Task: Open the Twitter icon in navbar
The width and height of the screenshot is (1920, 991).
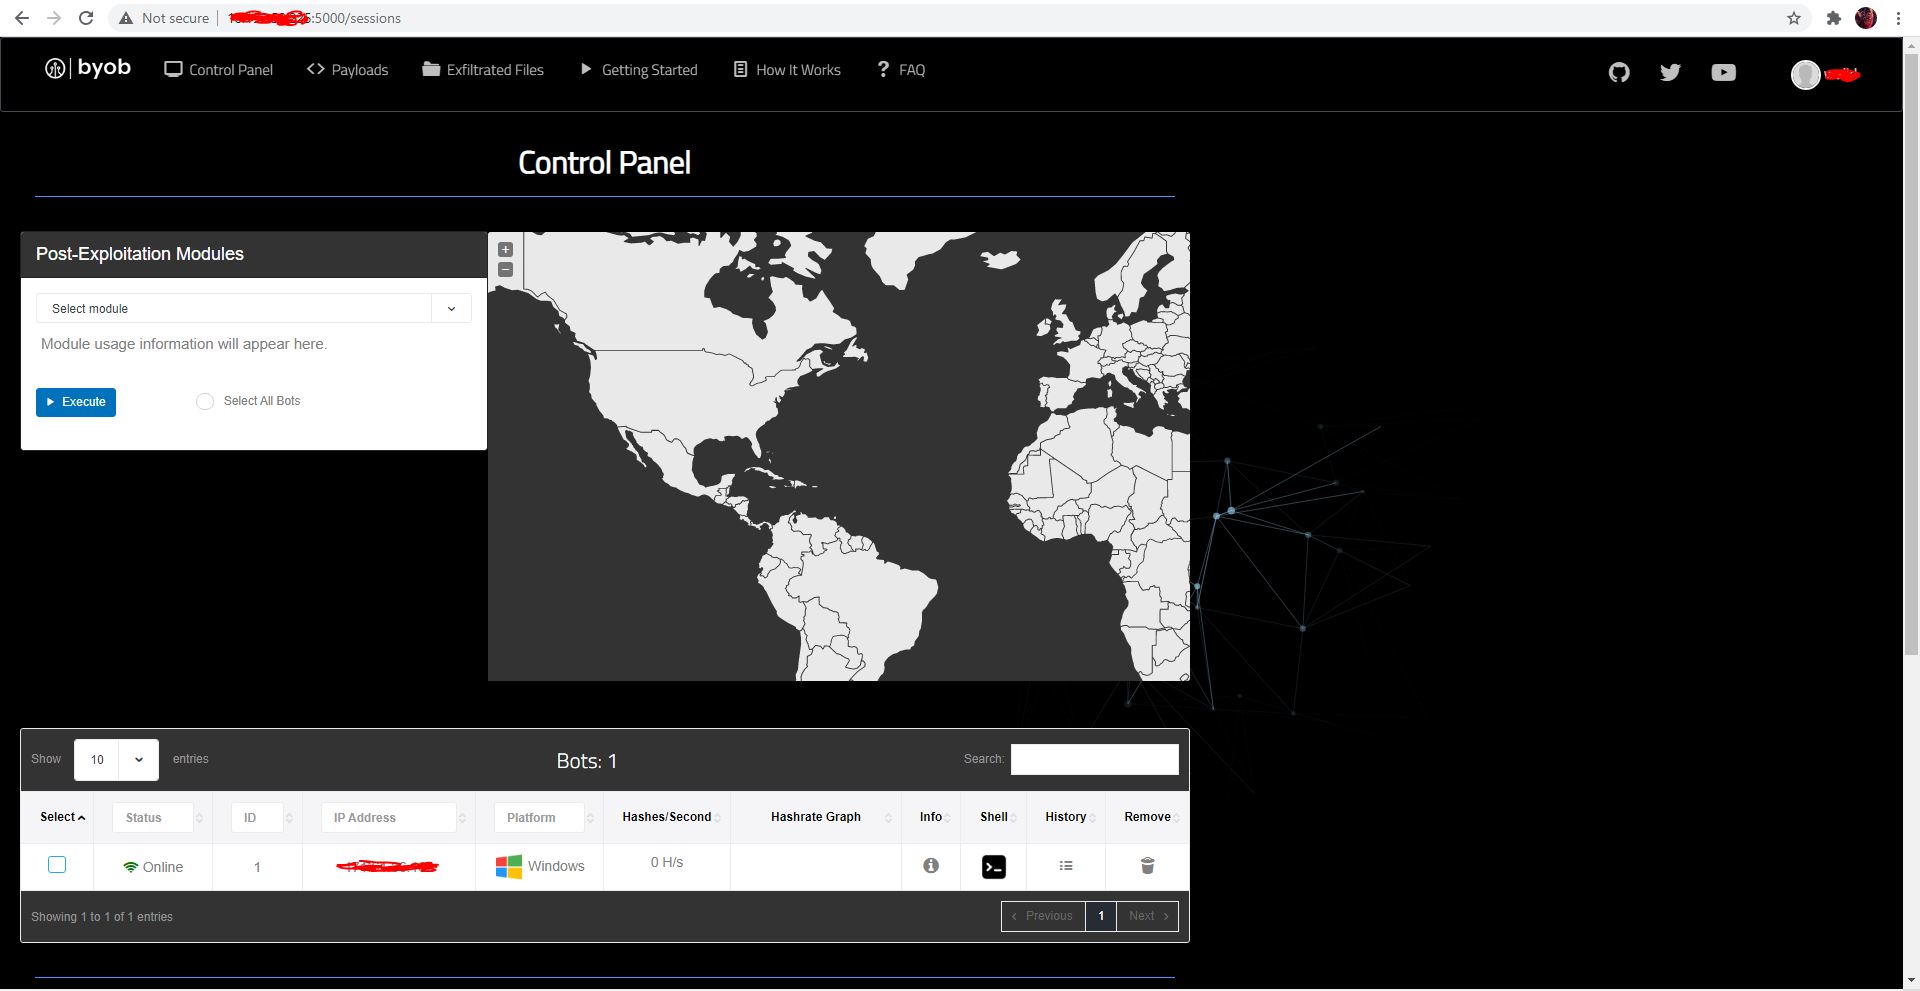Action: tap(1670, 71)
